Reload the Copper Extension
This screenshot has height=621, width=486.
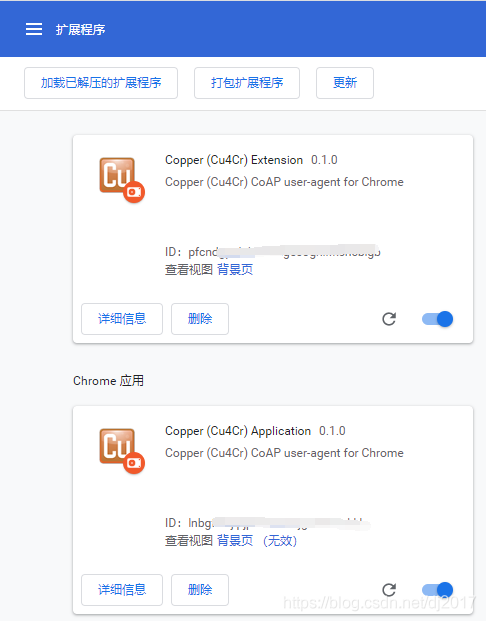tap(389, 319)
